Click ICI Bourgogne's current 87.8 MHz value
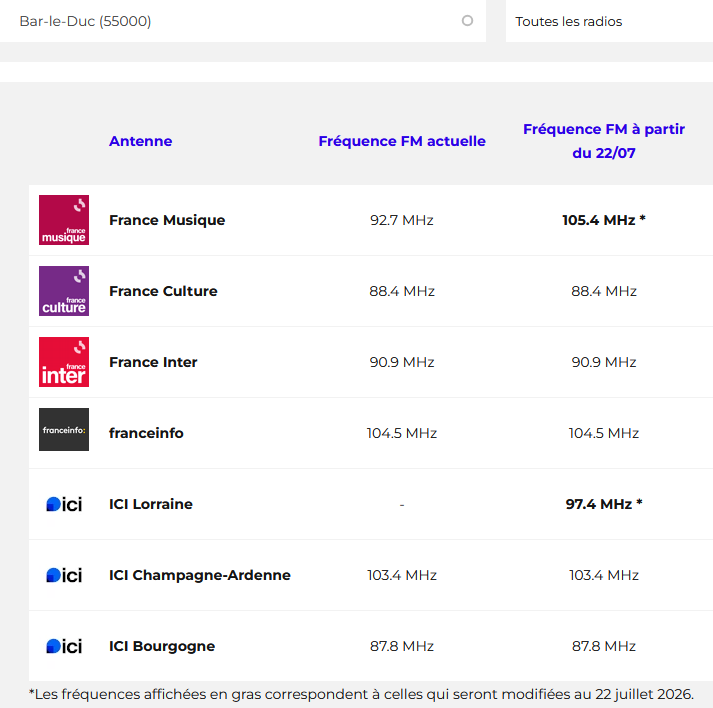Image resolution: width=713 pixels, height=708 pixels. pyautogui.click(x=402, y=646)
